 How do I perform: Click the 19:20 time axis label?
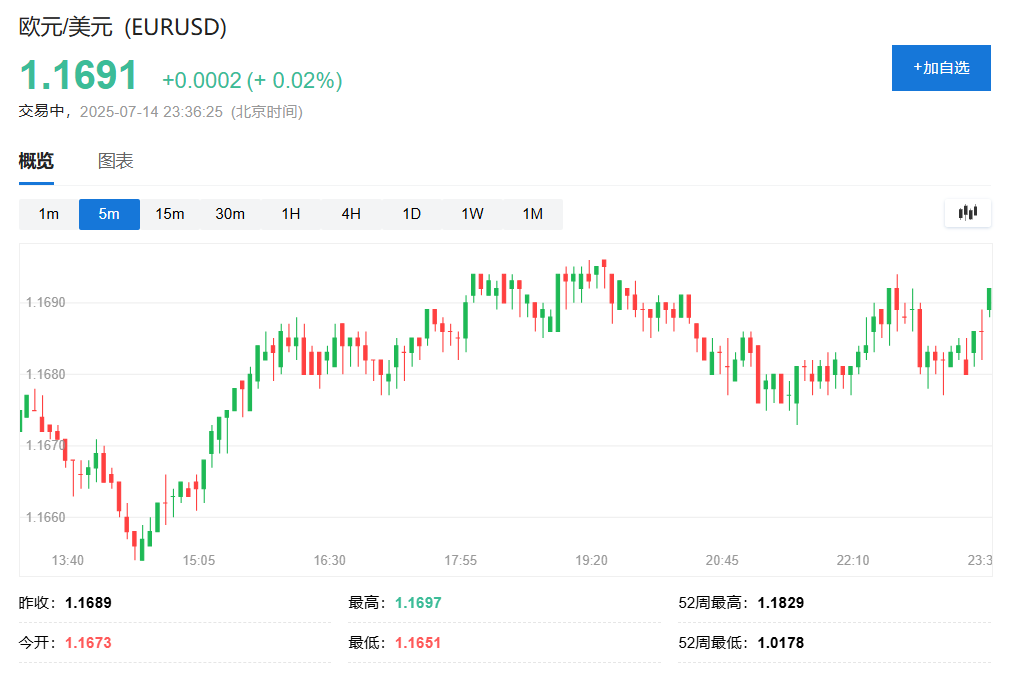[x=591, y=560]
